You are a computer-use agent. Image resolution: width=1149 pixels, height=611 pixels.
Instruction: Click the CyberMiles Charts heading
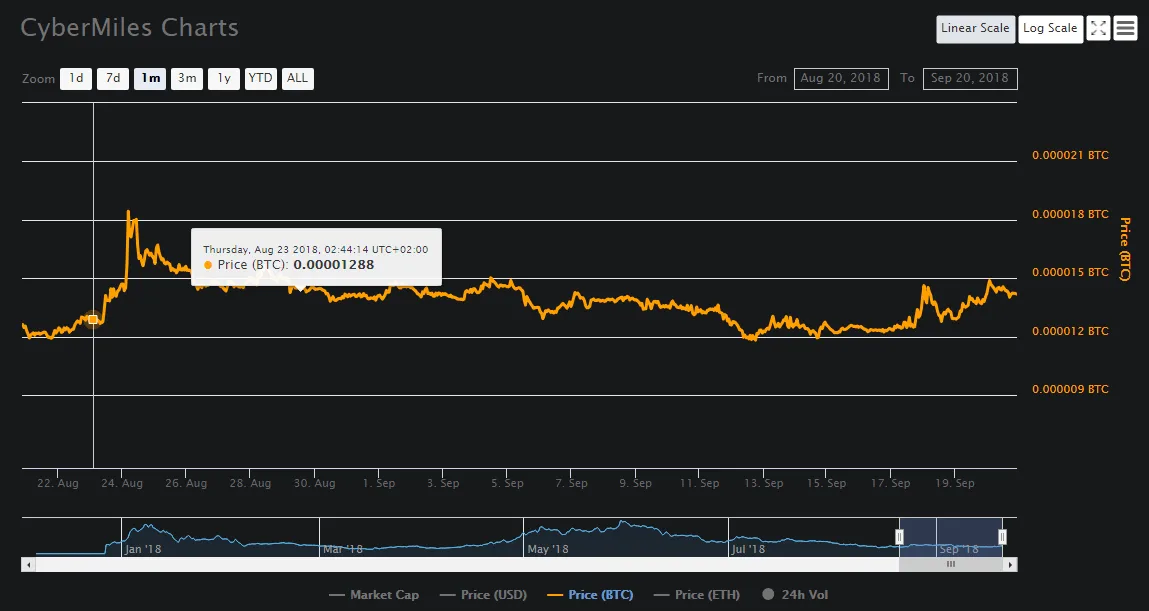[x=130, y=27]
